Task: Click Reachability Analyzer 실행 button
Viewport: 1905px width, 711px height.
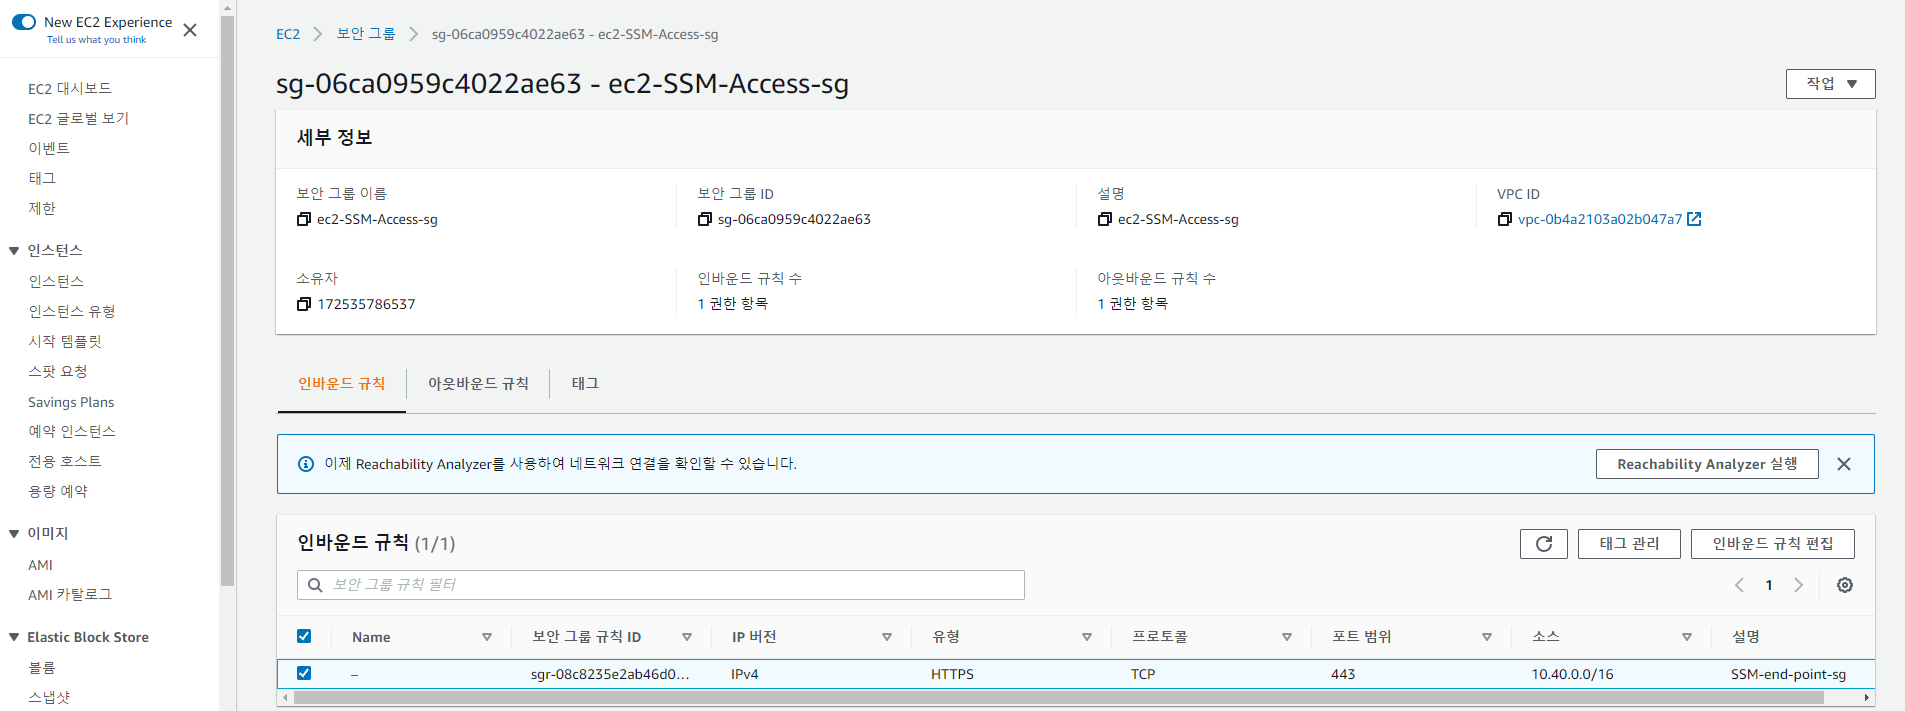Action: pyautogui.click(x=1707, y=464)
